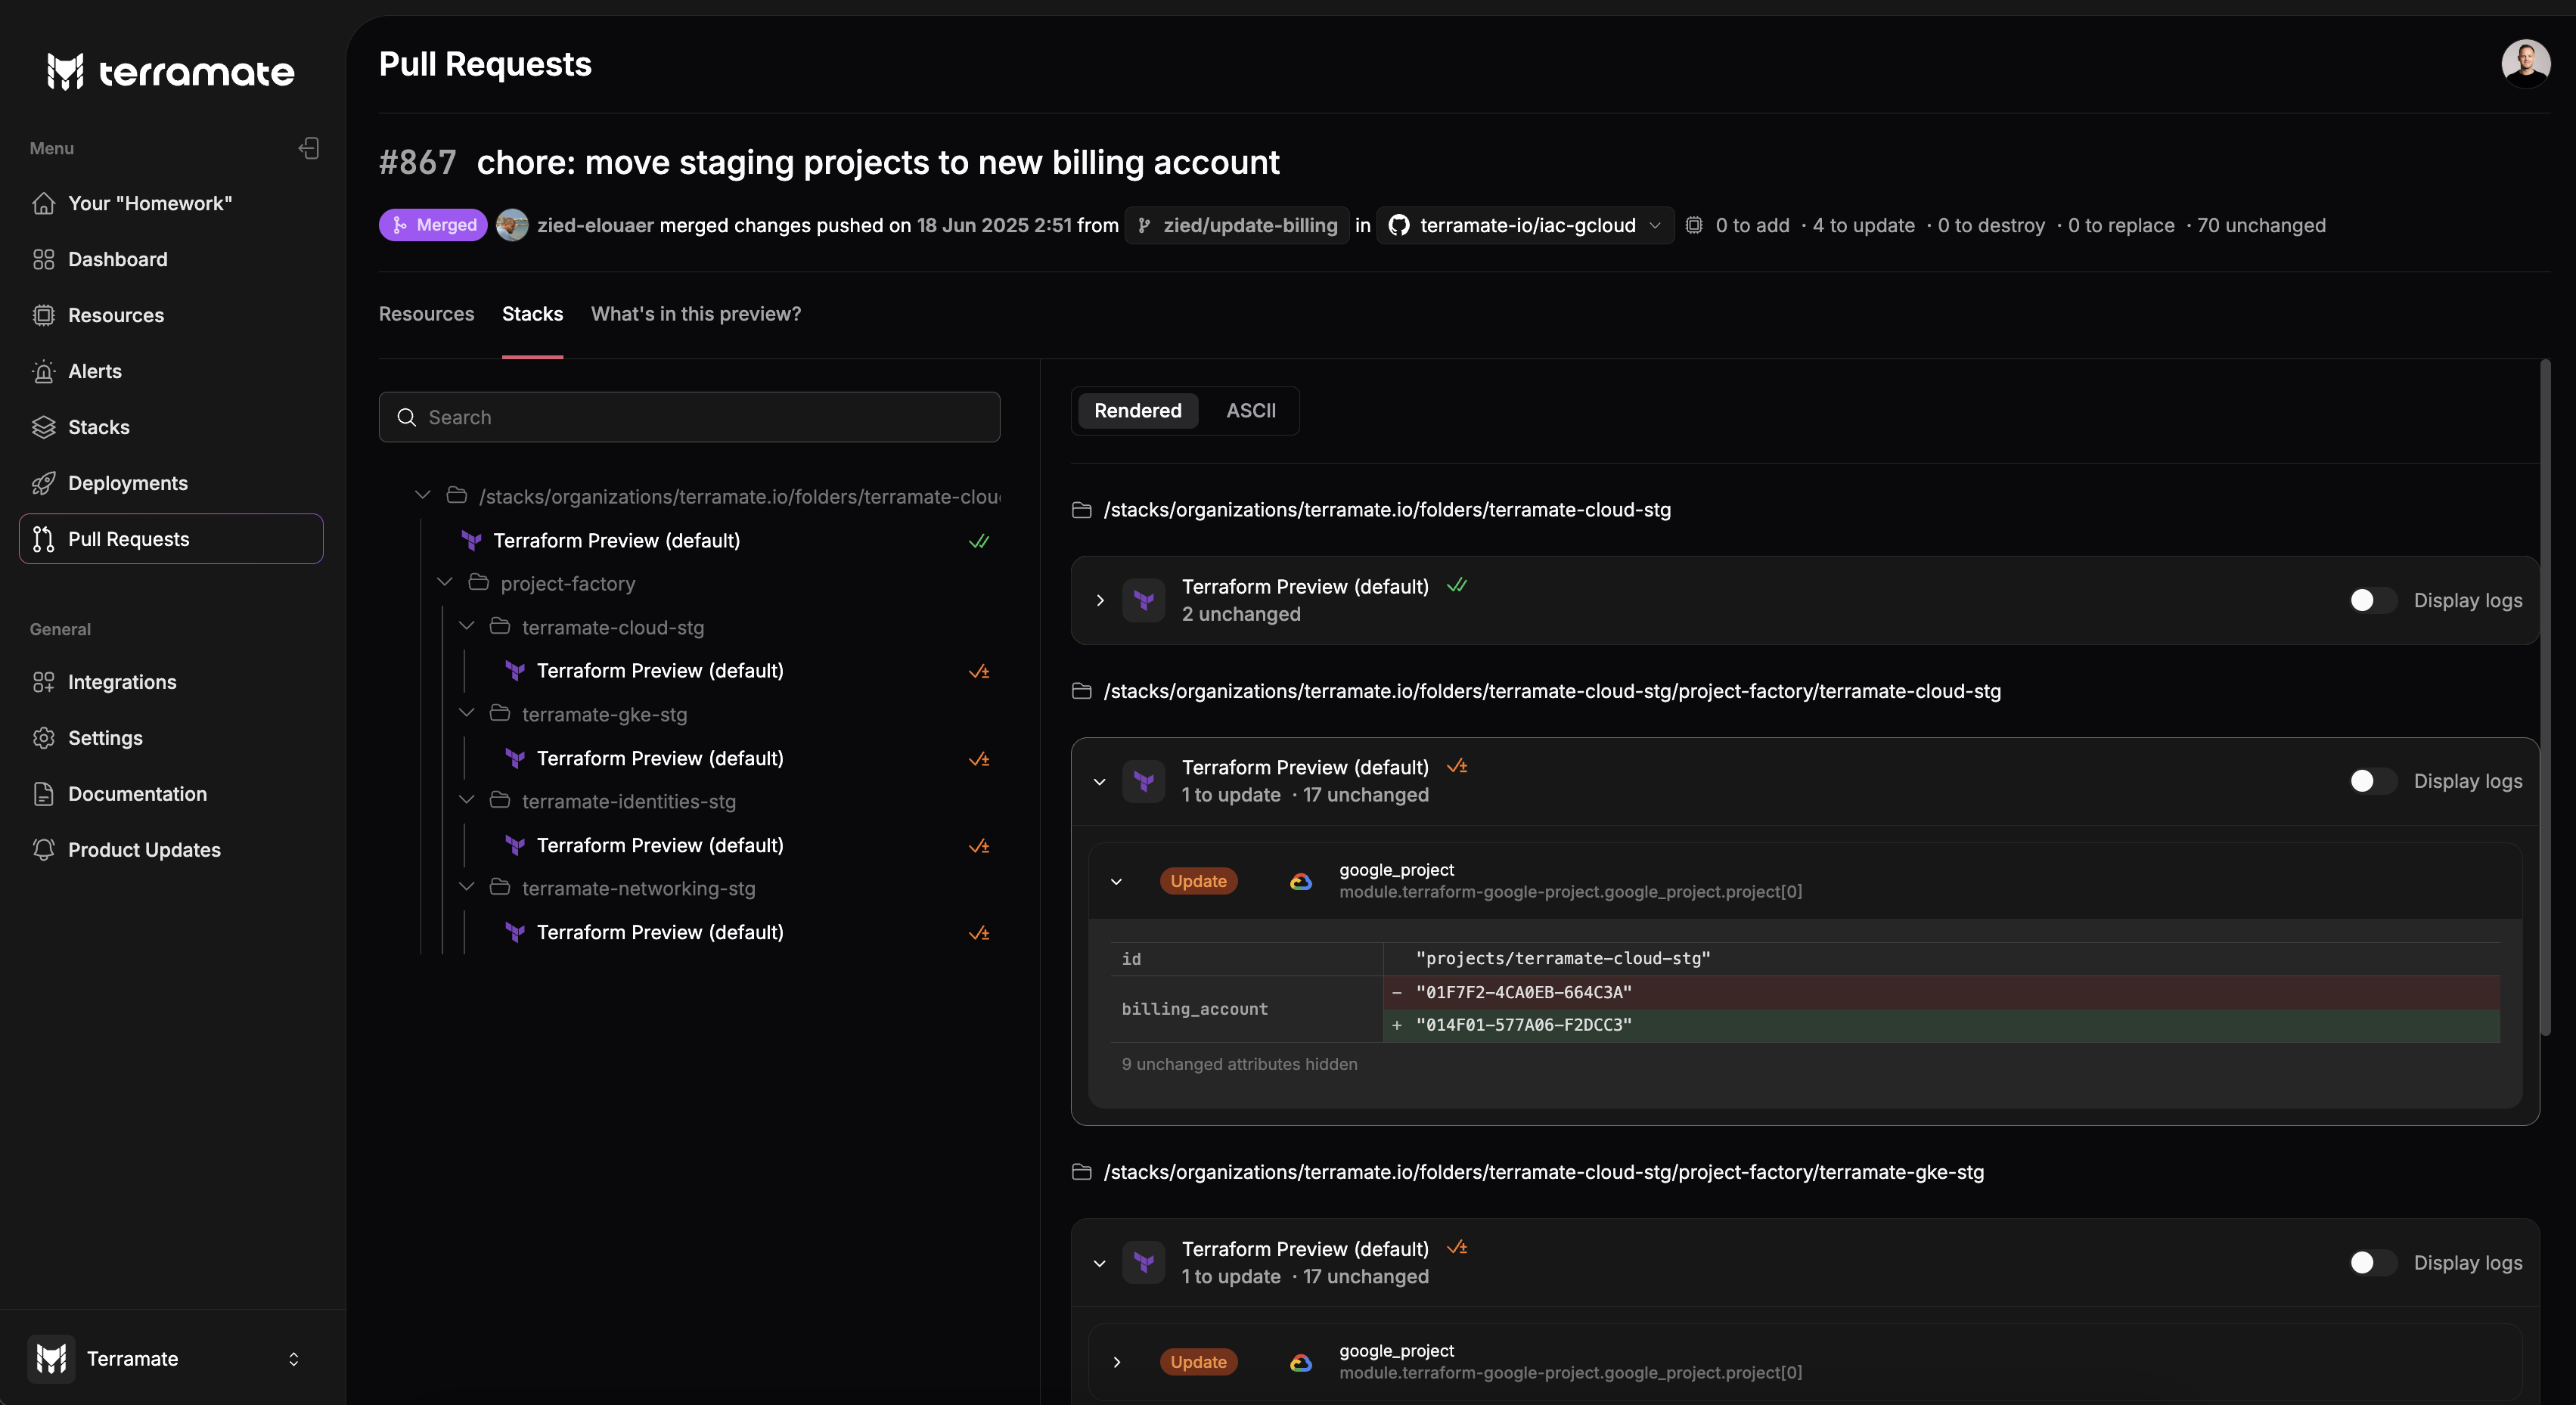Click the green double-check status icon in the tree
This screenshot has width=2576, height=1405.
point(979,541)
